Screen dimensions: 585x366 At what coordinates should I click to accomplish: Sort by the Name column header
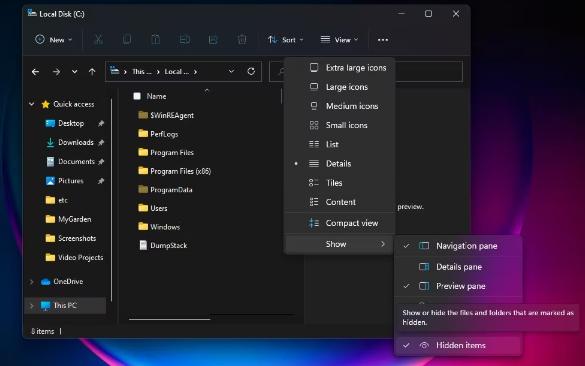click(x=156, y=96)
